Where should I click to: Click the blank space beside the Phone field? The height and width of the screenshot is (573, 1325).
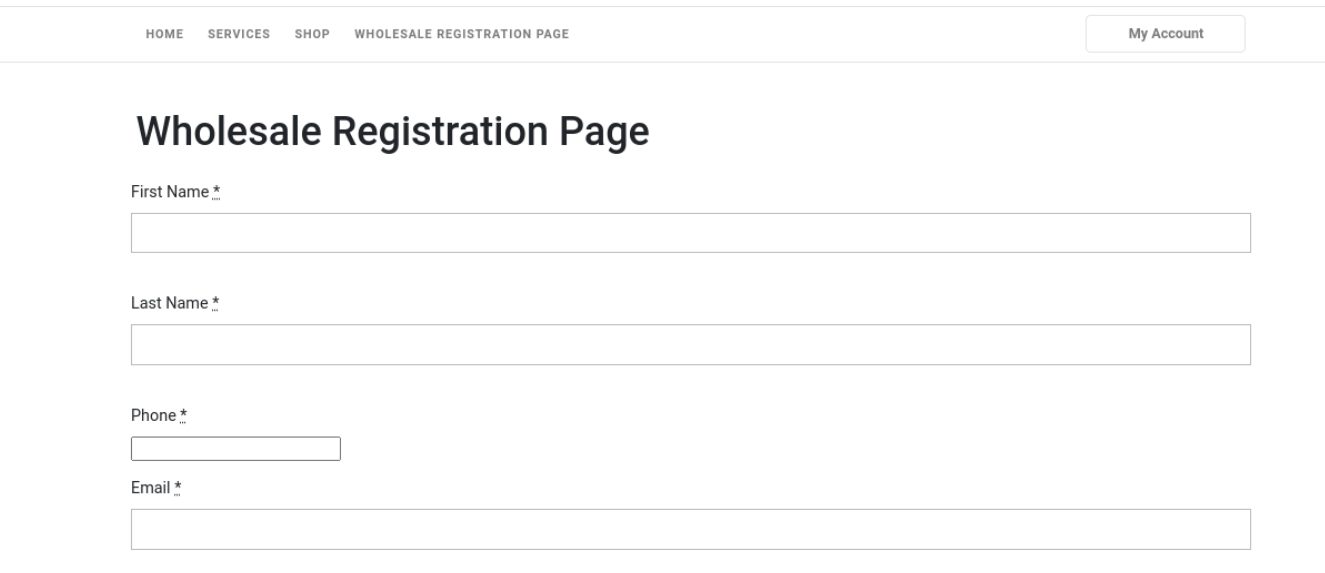(796, 449)
